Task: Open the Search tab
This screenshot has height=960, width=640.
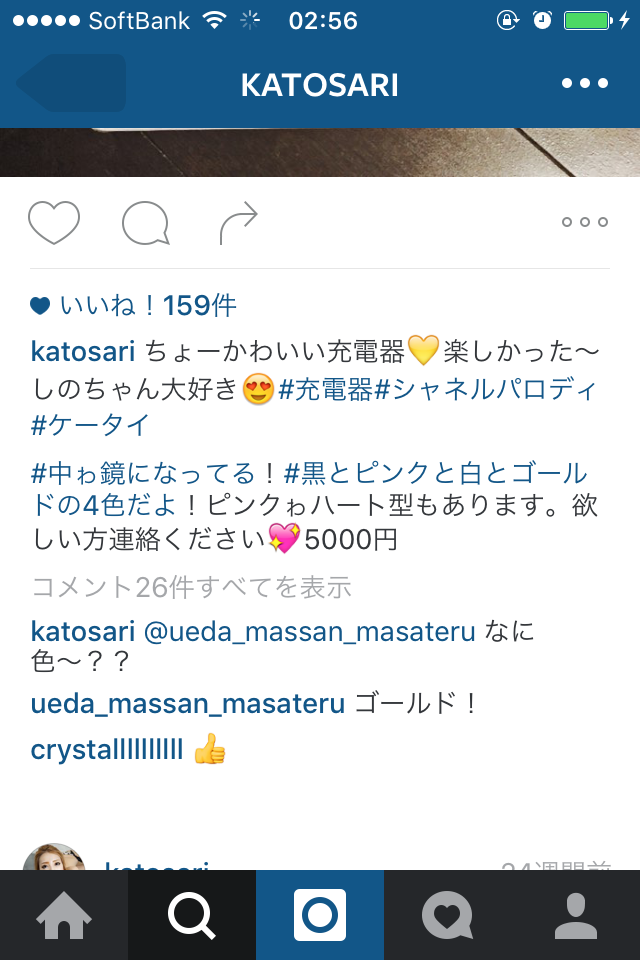Action: [192, 915]
